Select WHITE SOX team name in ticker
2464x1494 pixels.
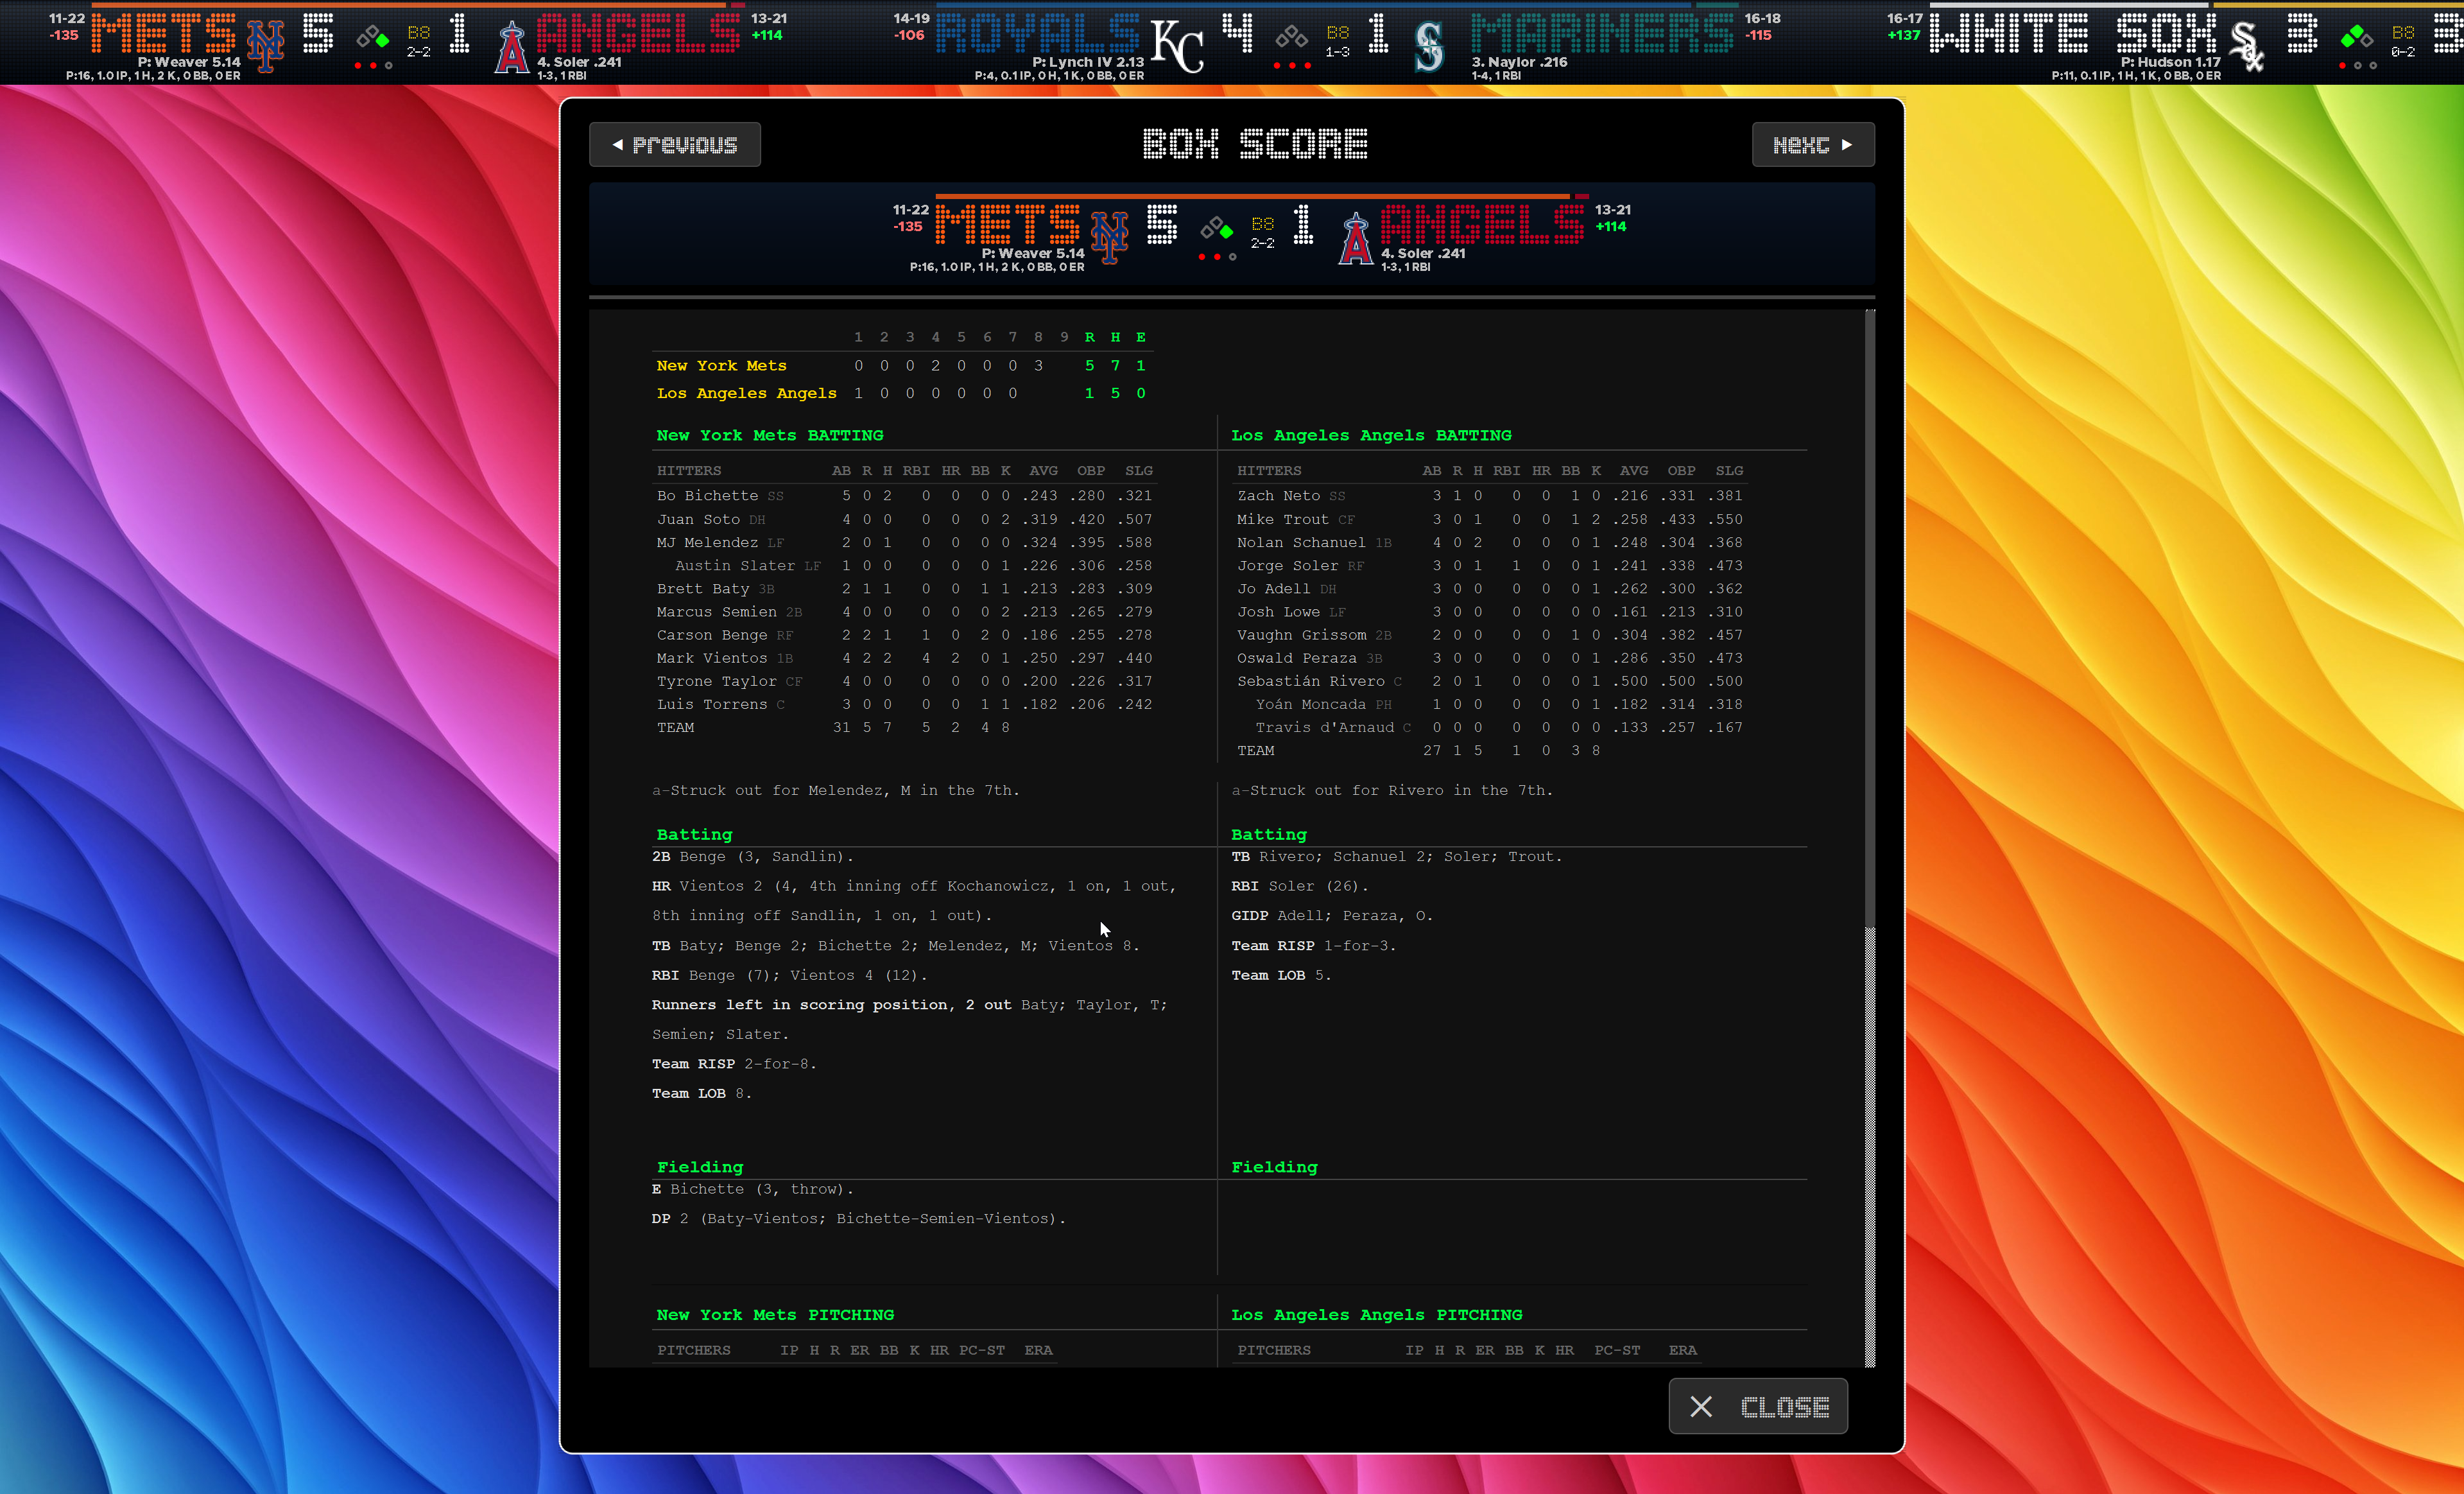(2072, 33)
